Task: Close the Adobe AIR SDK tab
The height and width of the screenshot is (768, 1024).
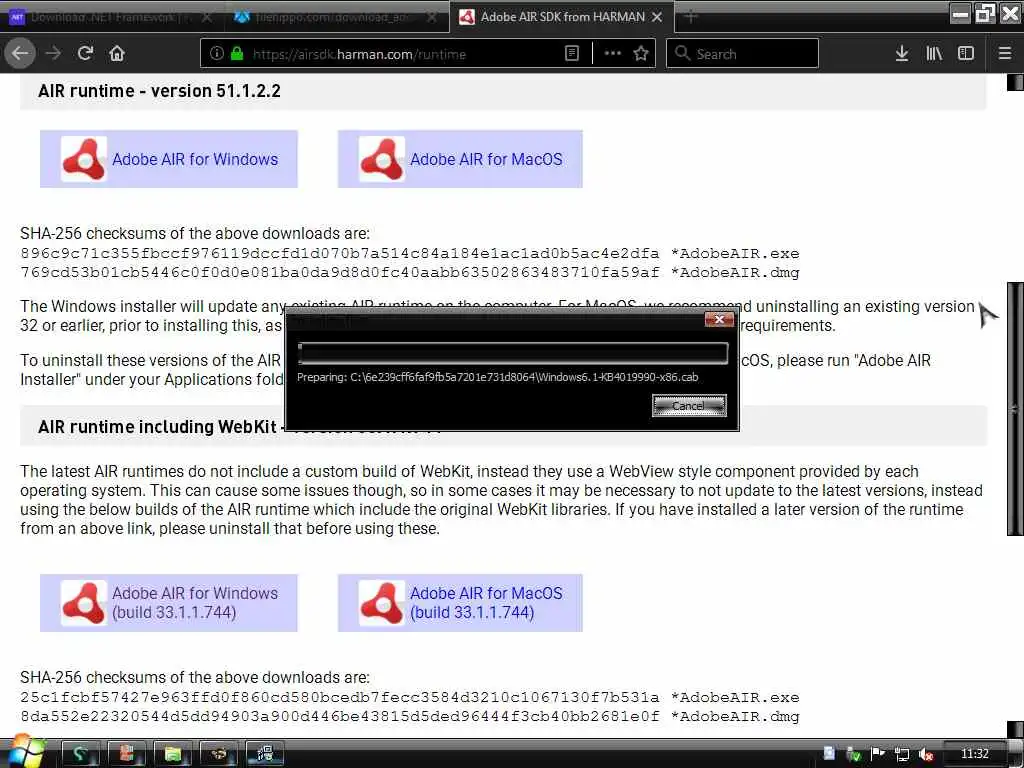Action: pos(658,17)
